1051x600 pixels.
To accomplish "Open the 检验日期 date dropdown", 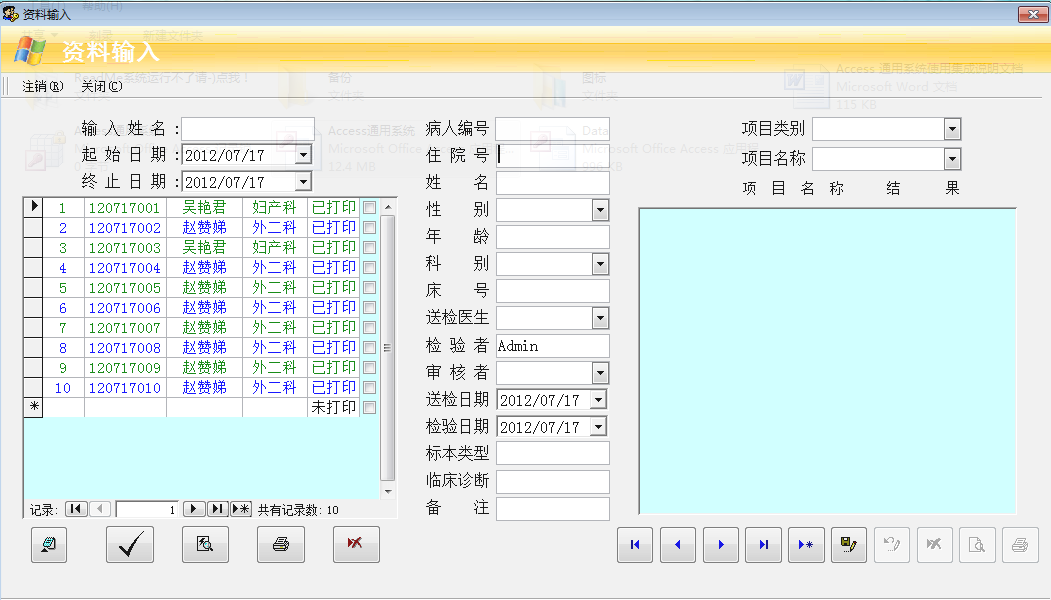I will (x=599, y=426).
